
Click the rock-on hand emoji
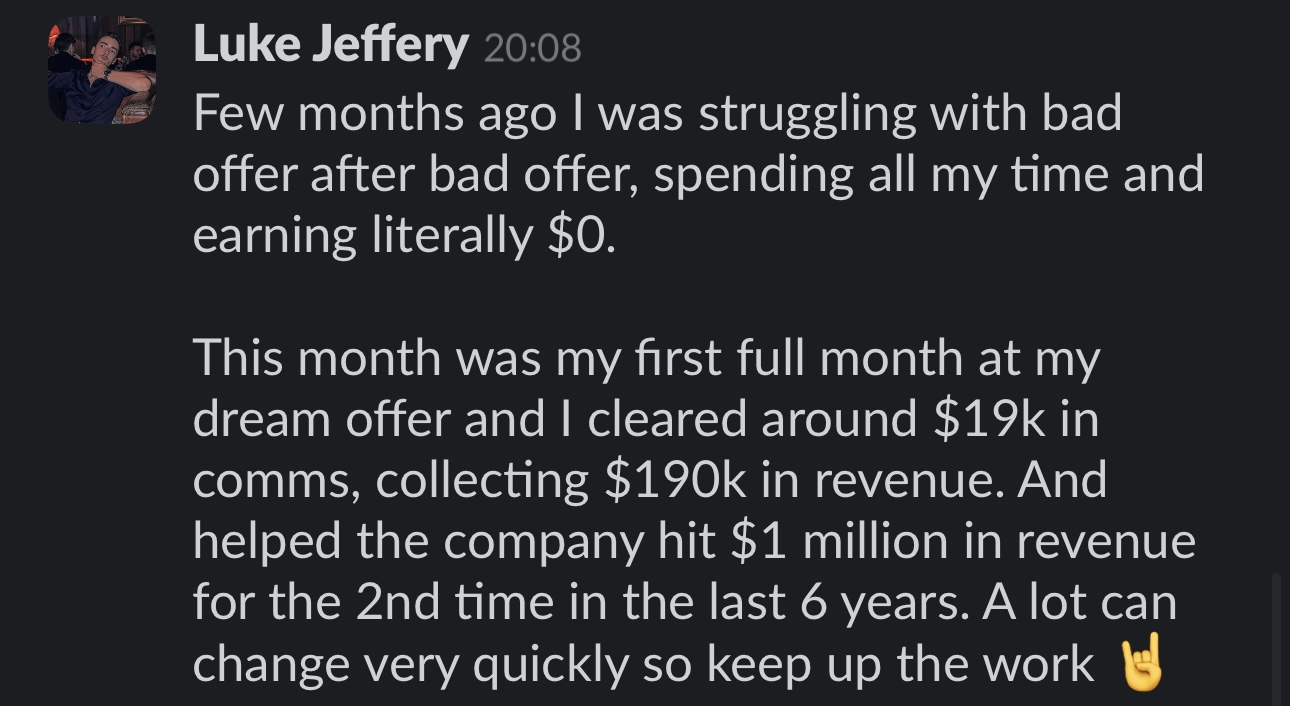pos(1141,662)
